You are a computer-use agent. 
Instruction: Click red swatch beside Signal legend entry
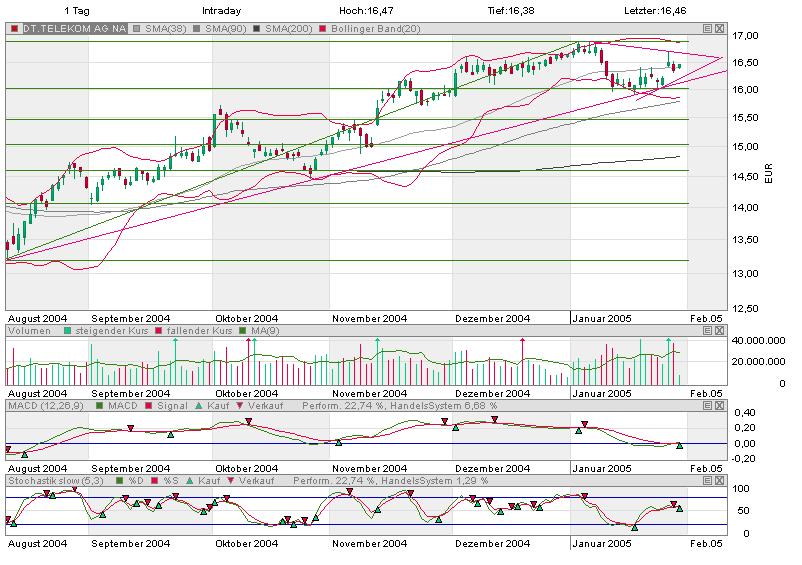[149, 406]
